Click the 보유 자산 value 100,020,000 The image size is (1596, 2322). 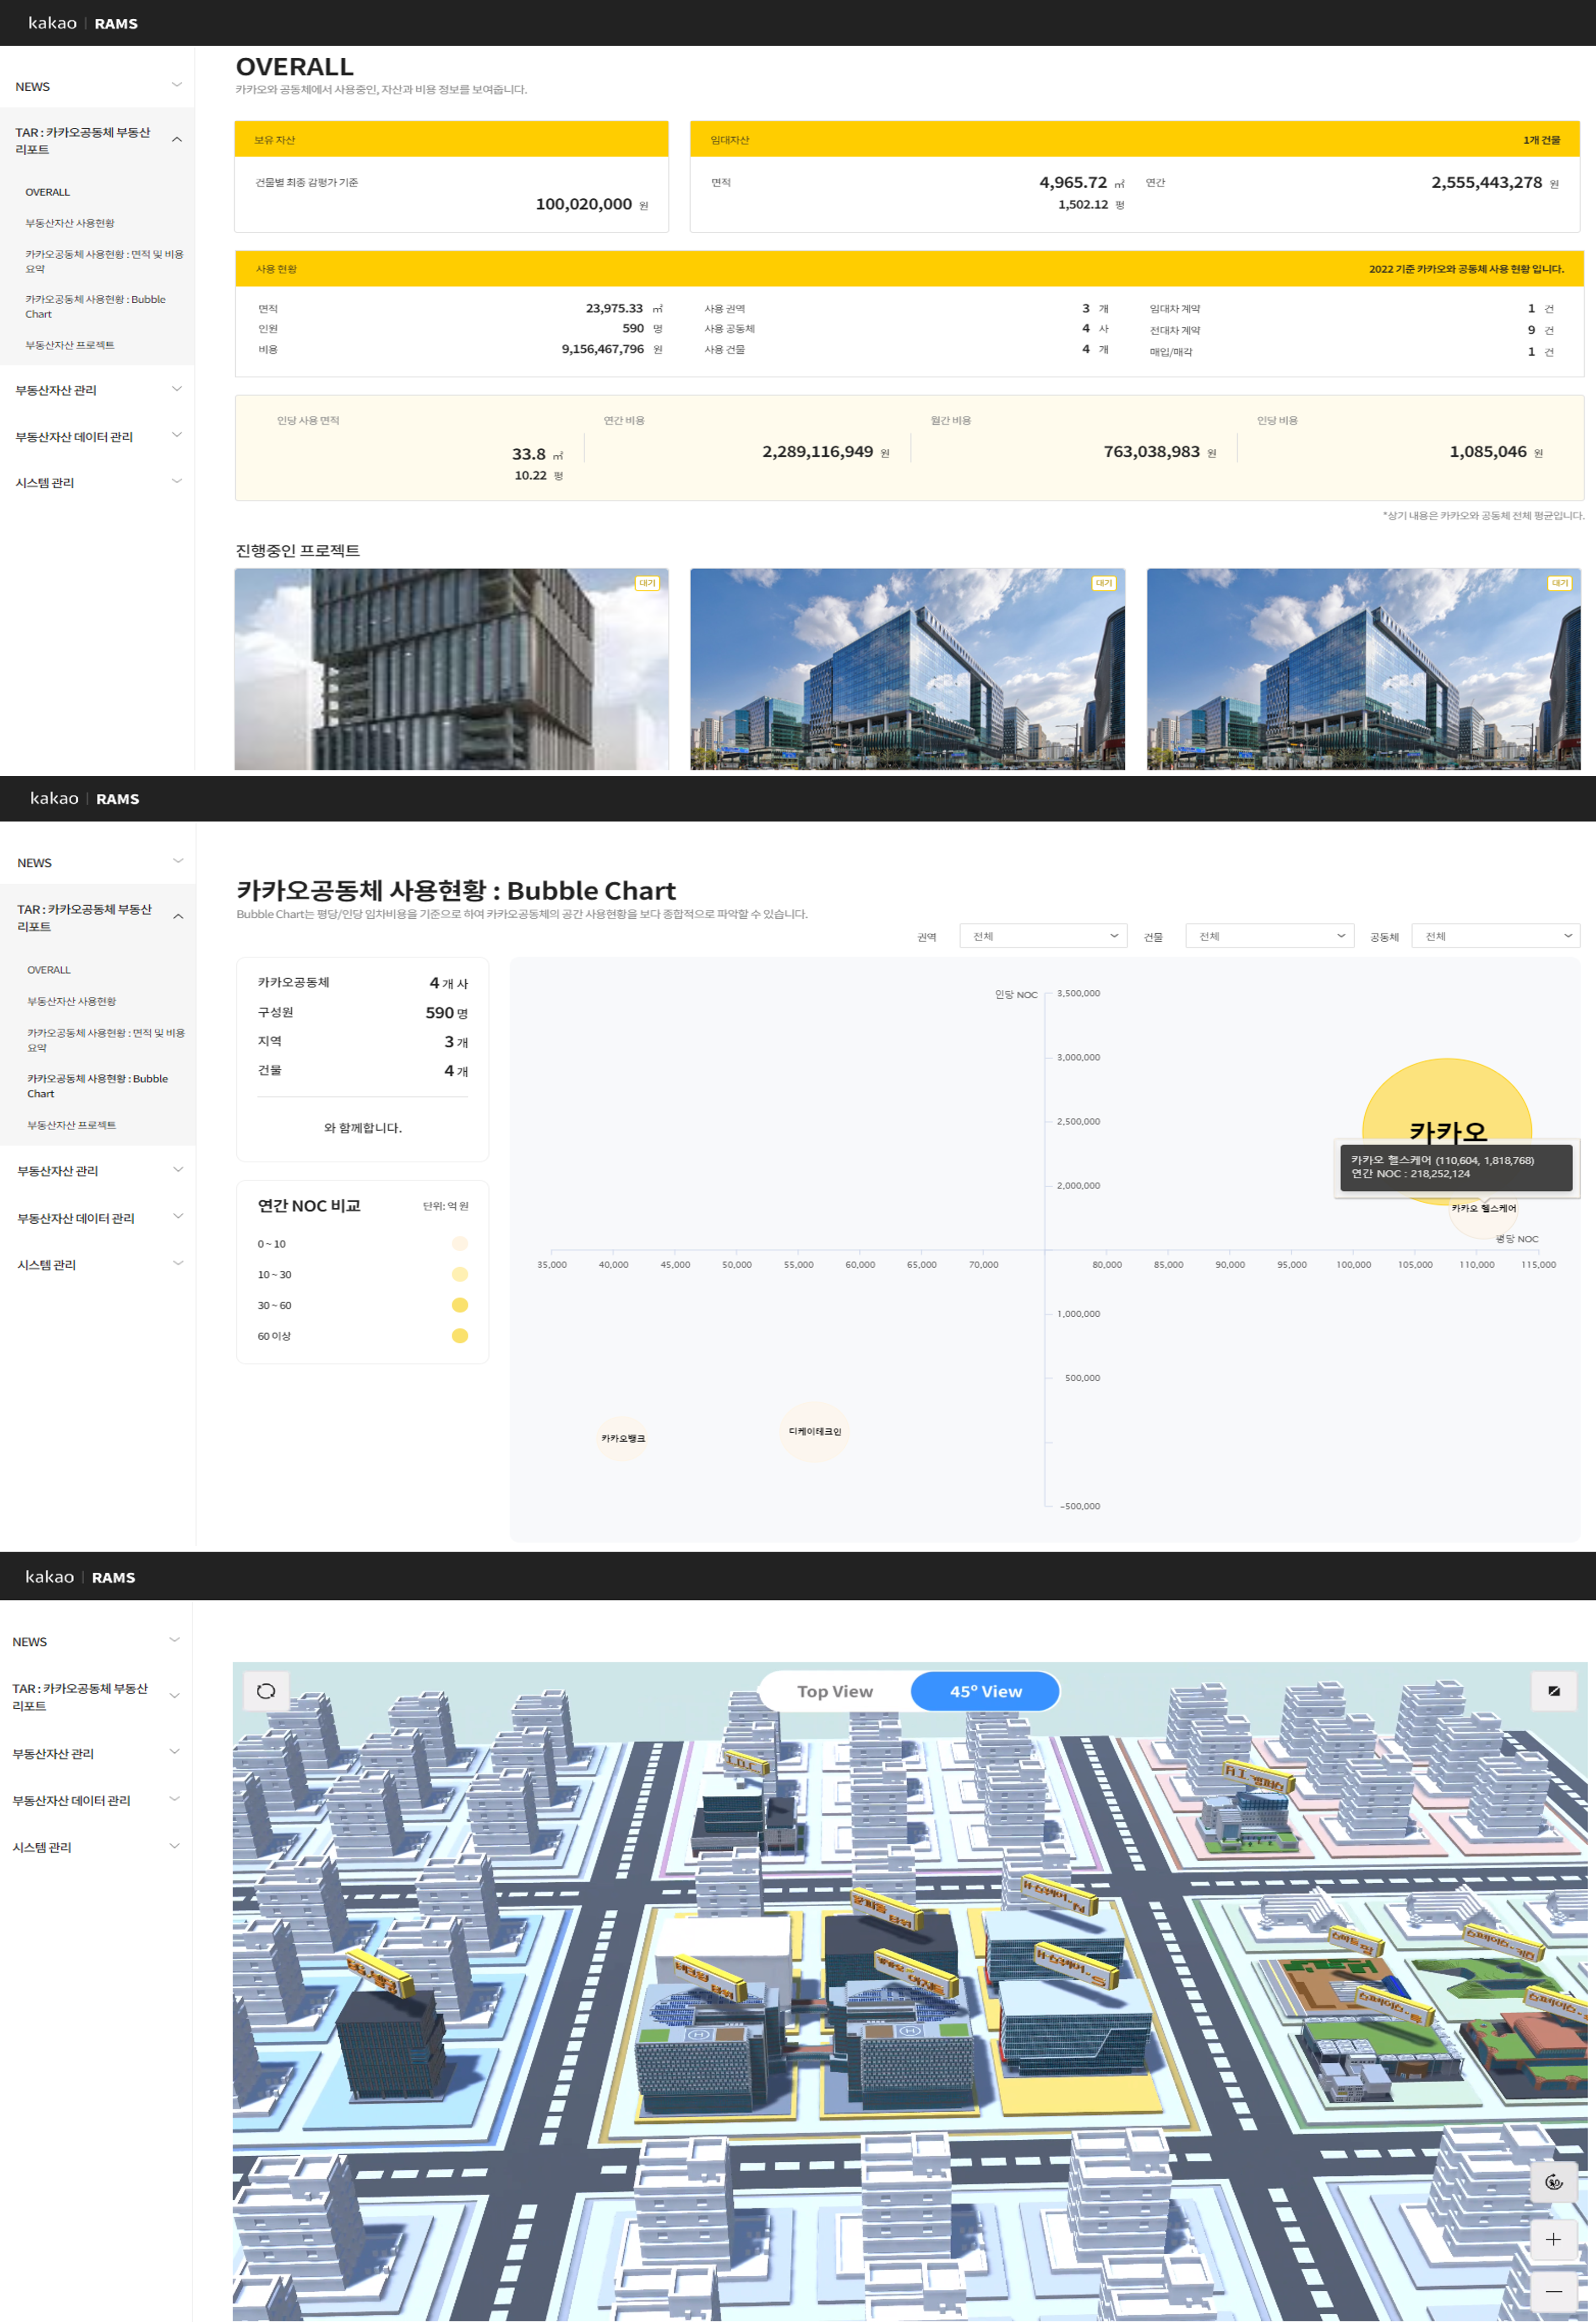point(584,204)
